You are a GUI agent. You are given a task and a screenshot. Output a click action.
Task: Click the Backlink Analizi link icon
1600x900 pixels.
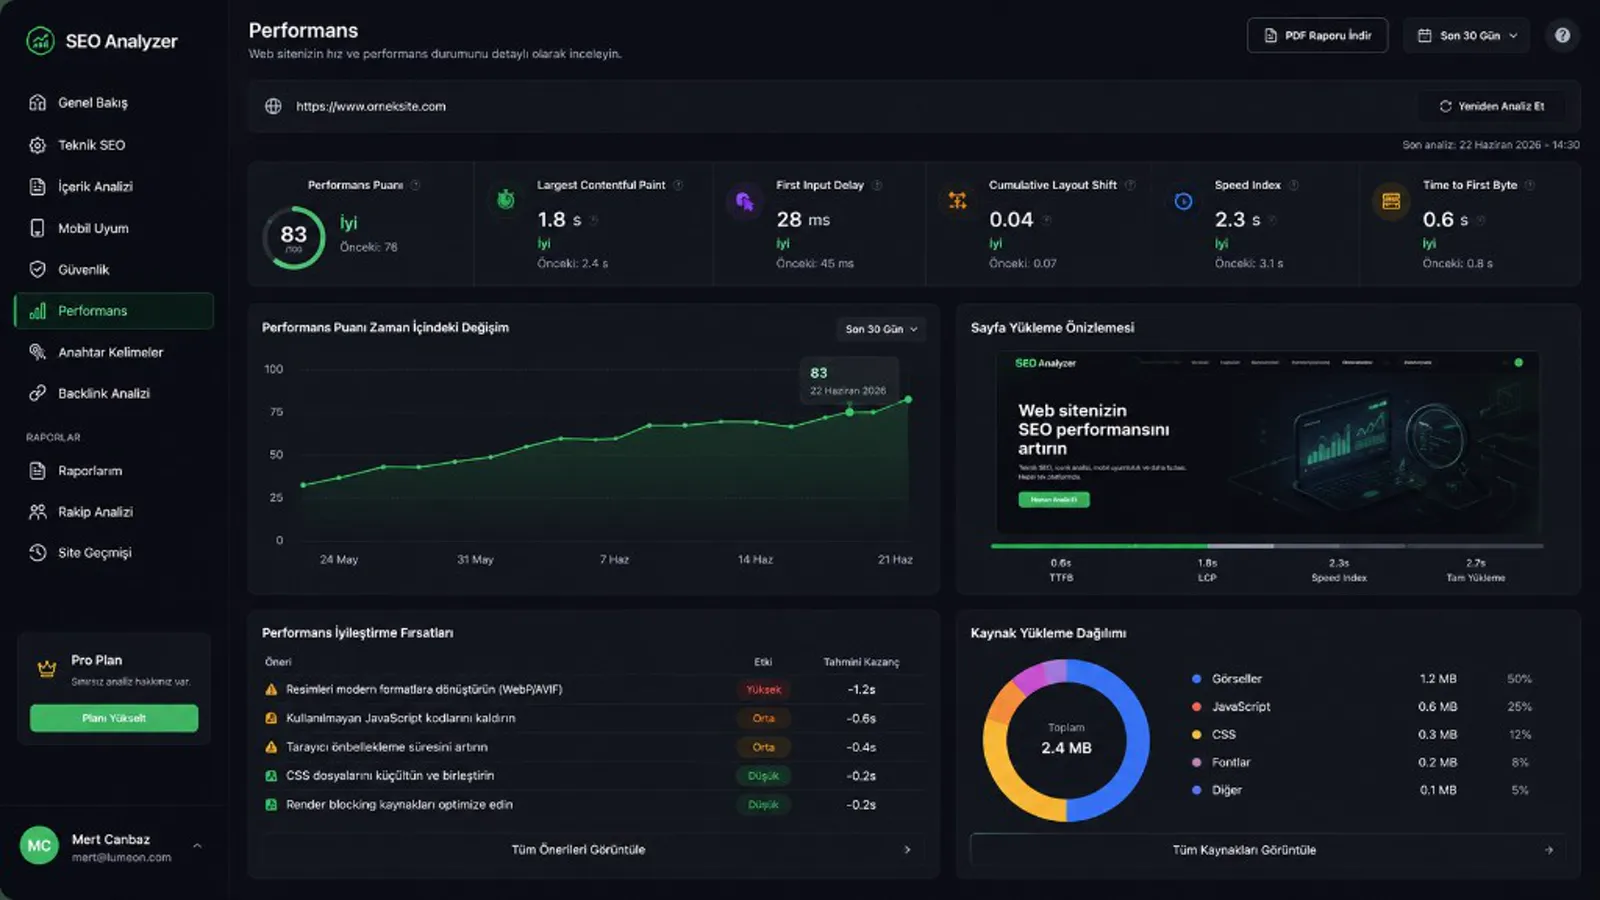(38, 394)
